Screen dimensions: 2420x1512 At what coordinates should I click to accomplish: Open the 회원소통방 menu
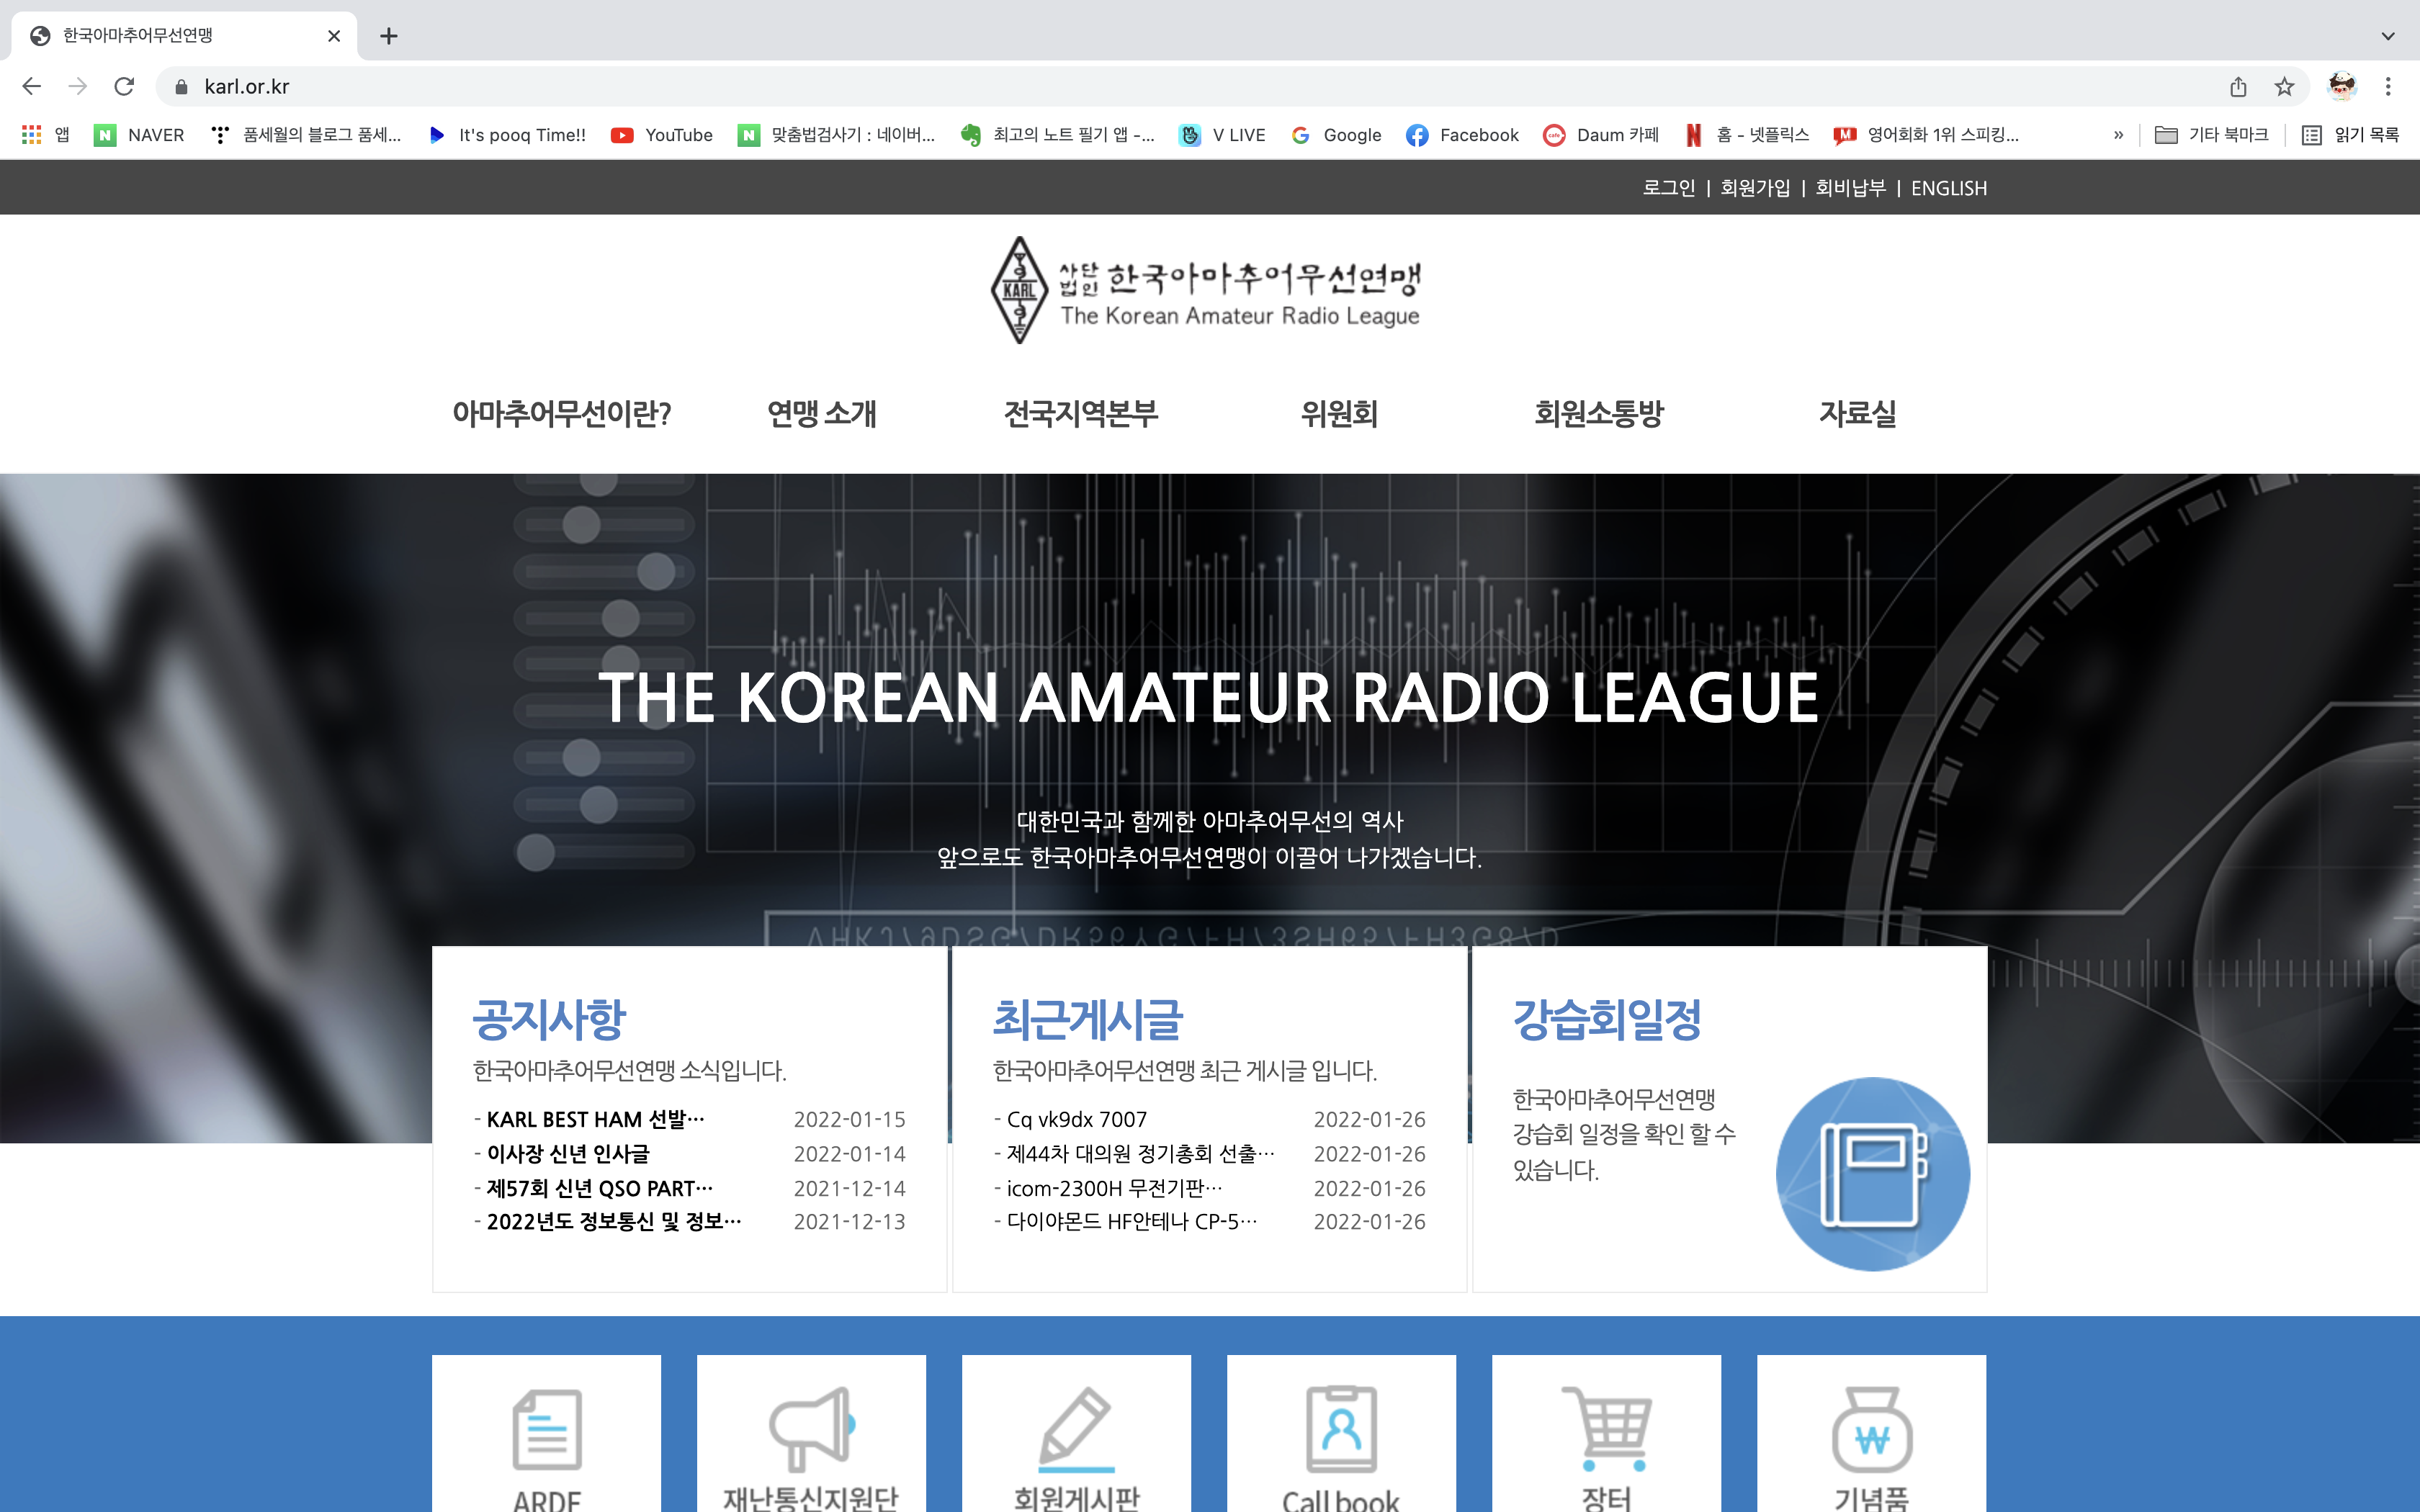(x=1598, y=413)
